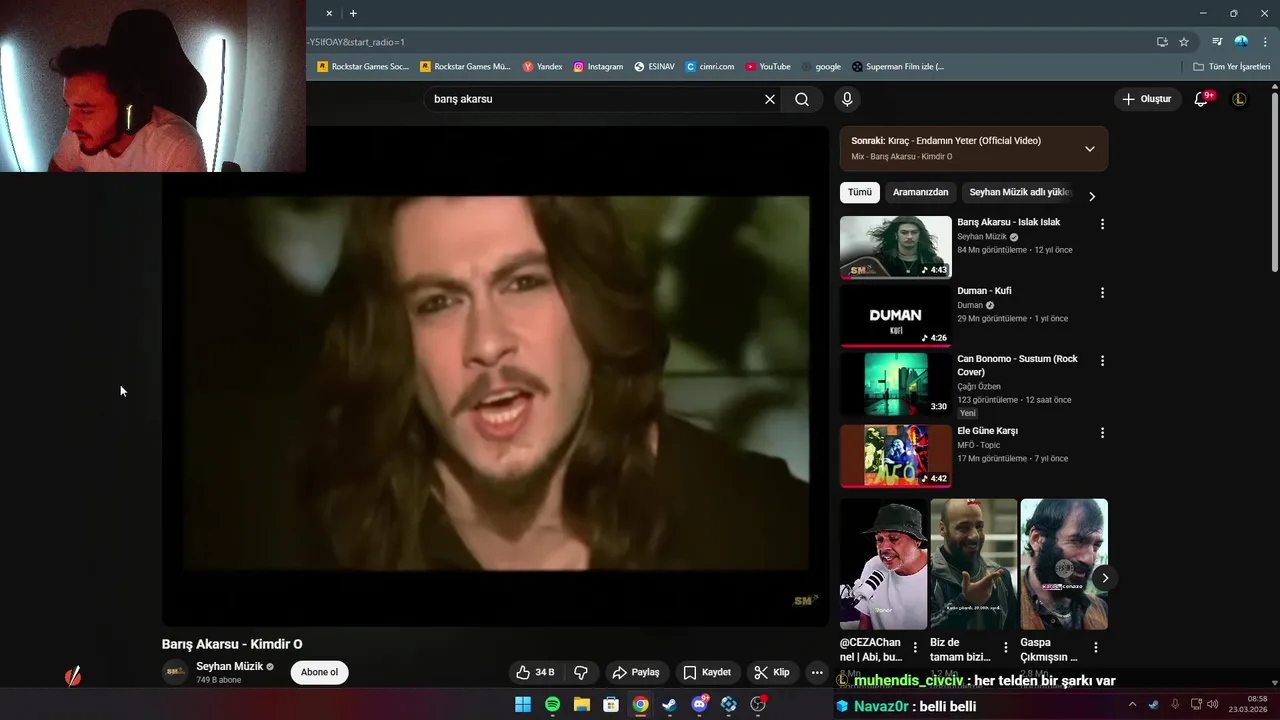1280x720 pixels.
Task: Click the Barış Akarsu Islak Islak thumbnail
Action: click(x=896, y=247)
